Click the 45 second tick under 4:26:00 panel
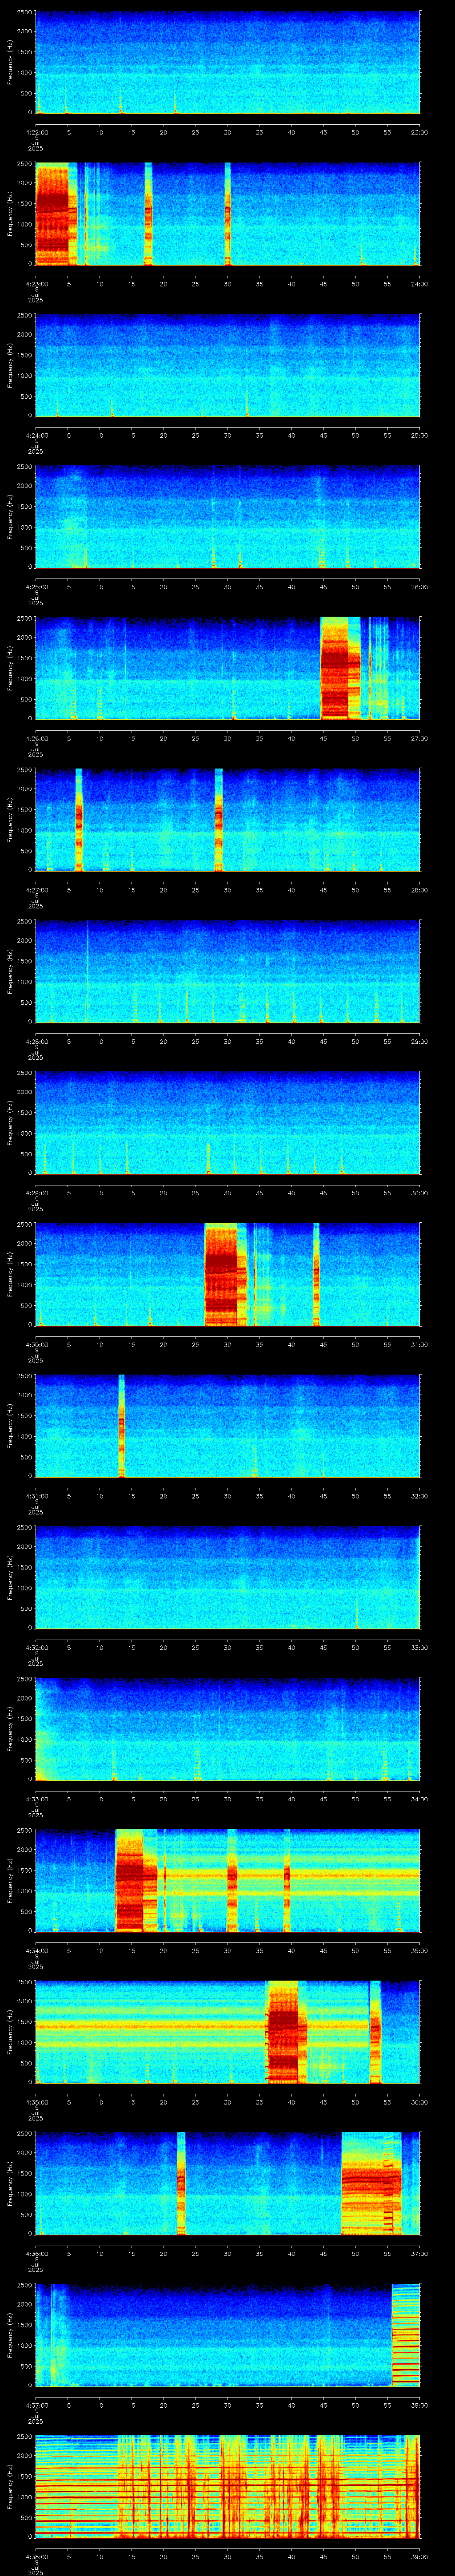The width and height of the screenshot is (455, 2576). tap(323, 738)
